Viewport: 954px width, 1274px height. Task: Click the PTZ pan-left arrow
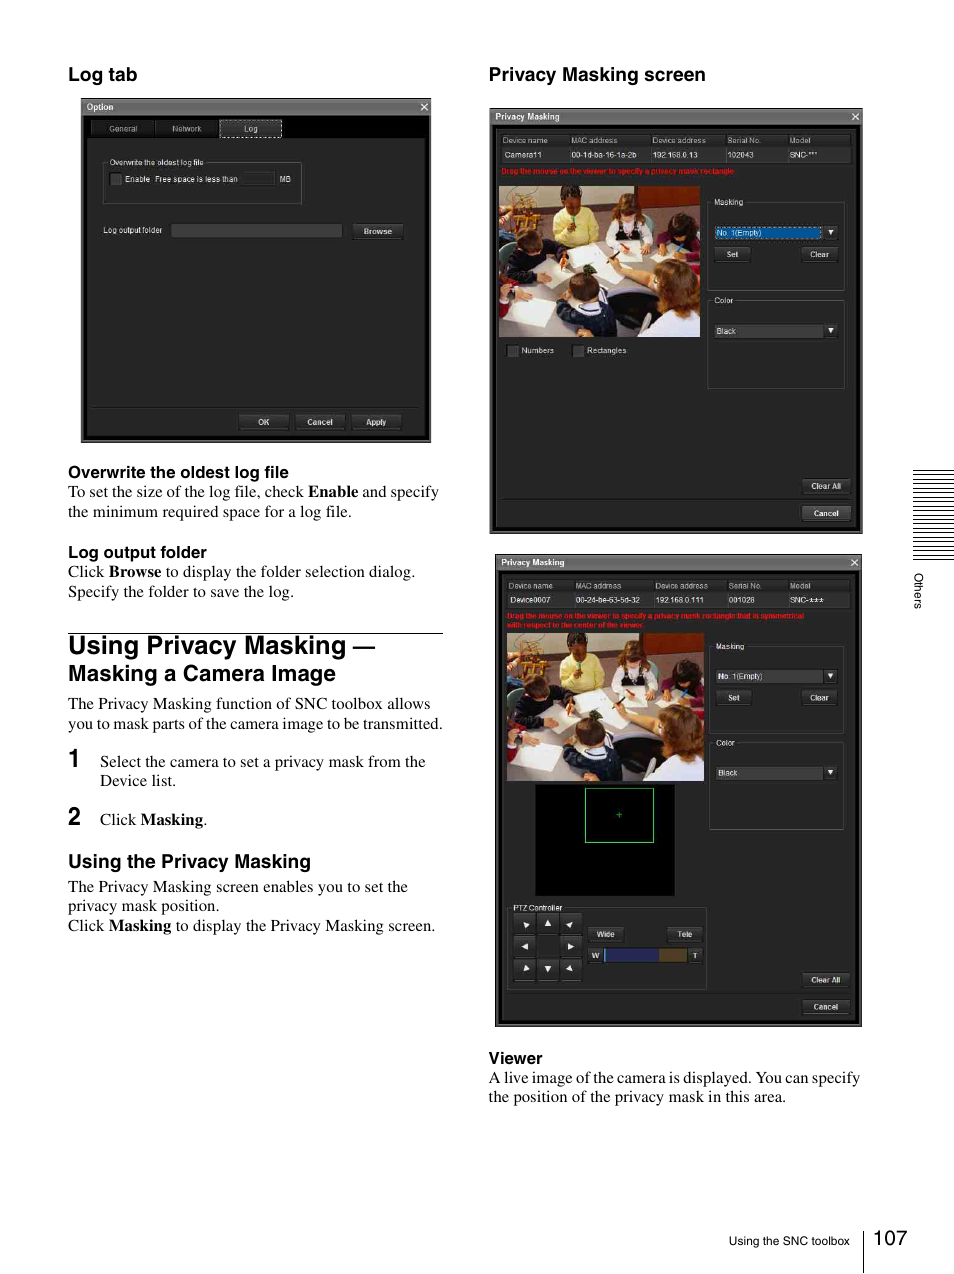(525, 946)
